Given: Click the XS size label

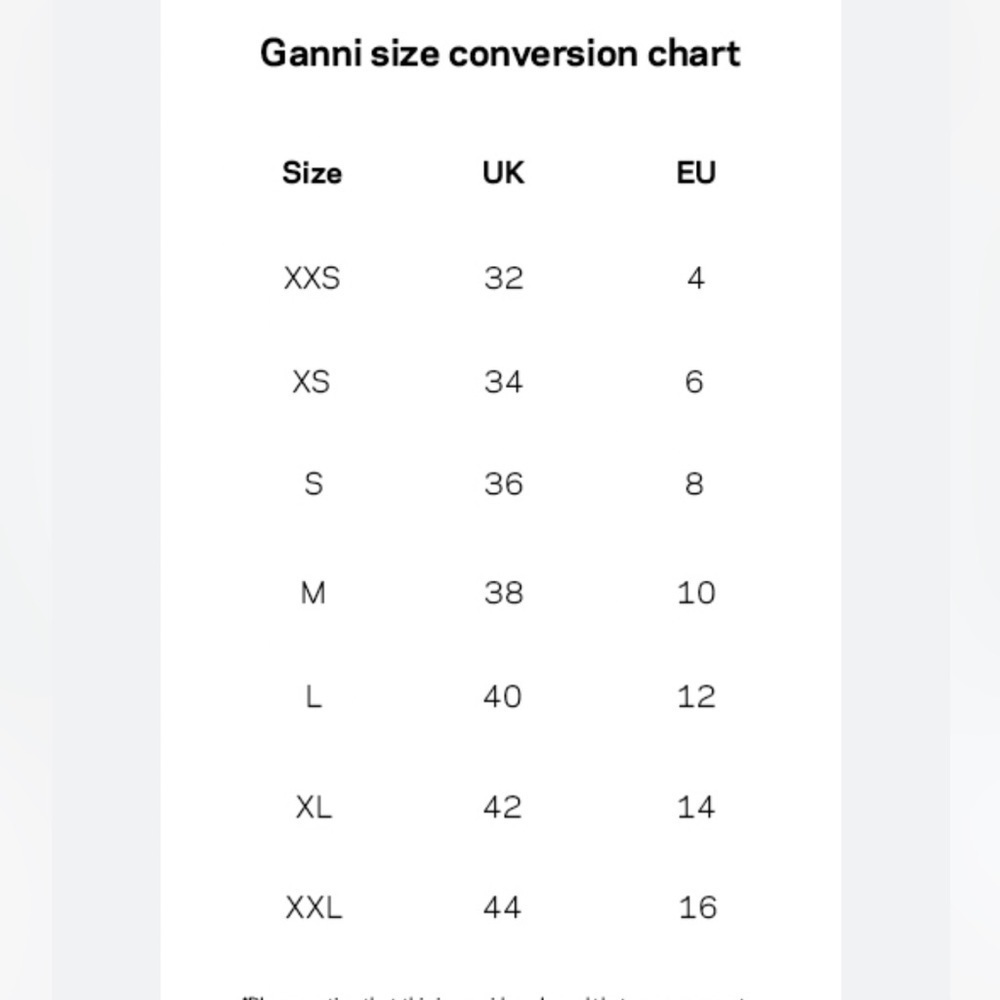Looking at the screenshot, I should coord(311,382).
